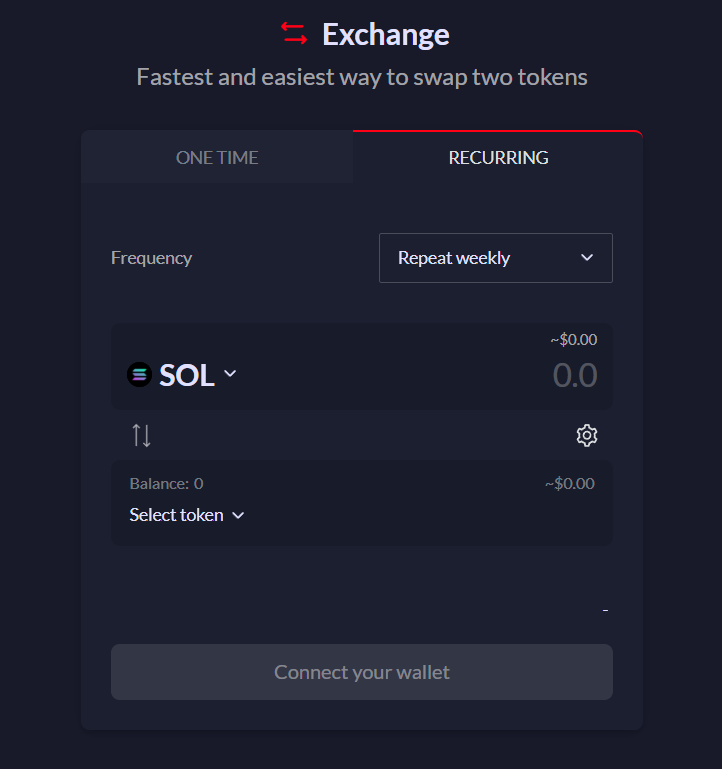The width and height of the screenshot is (722, 769).
Task: Click the Exchange page heading
Action: (x=386, y=34)
